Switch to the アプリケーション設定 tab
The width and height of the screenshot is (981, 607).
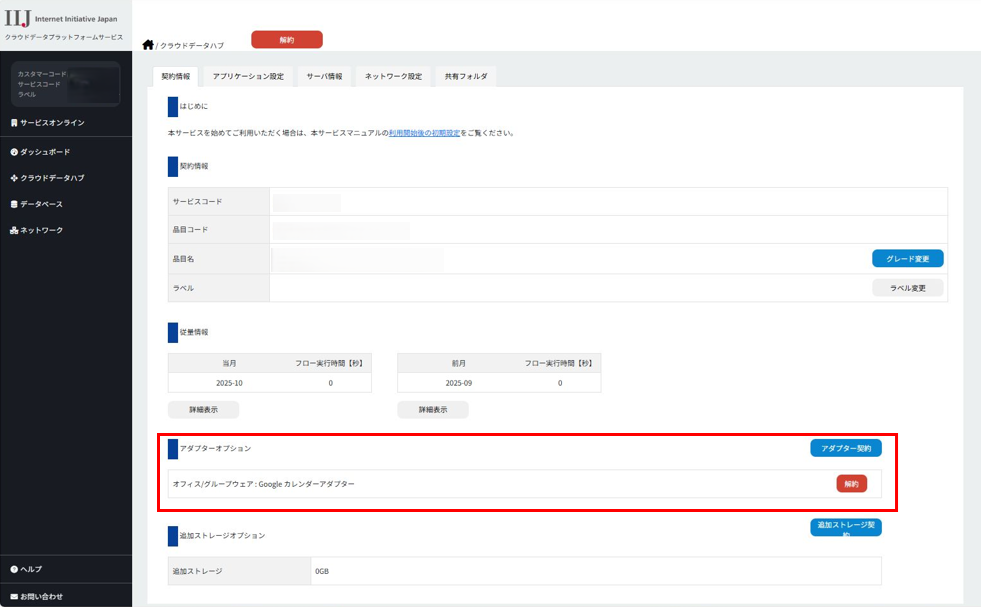pos(248,76)
